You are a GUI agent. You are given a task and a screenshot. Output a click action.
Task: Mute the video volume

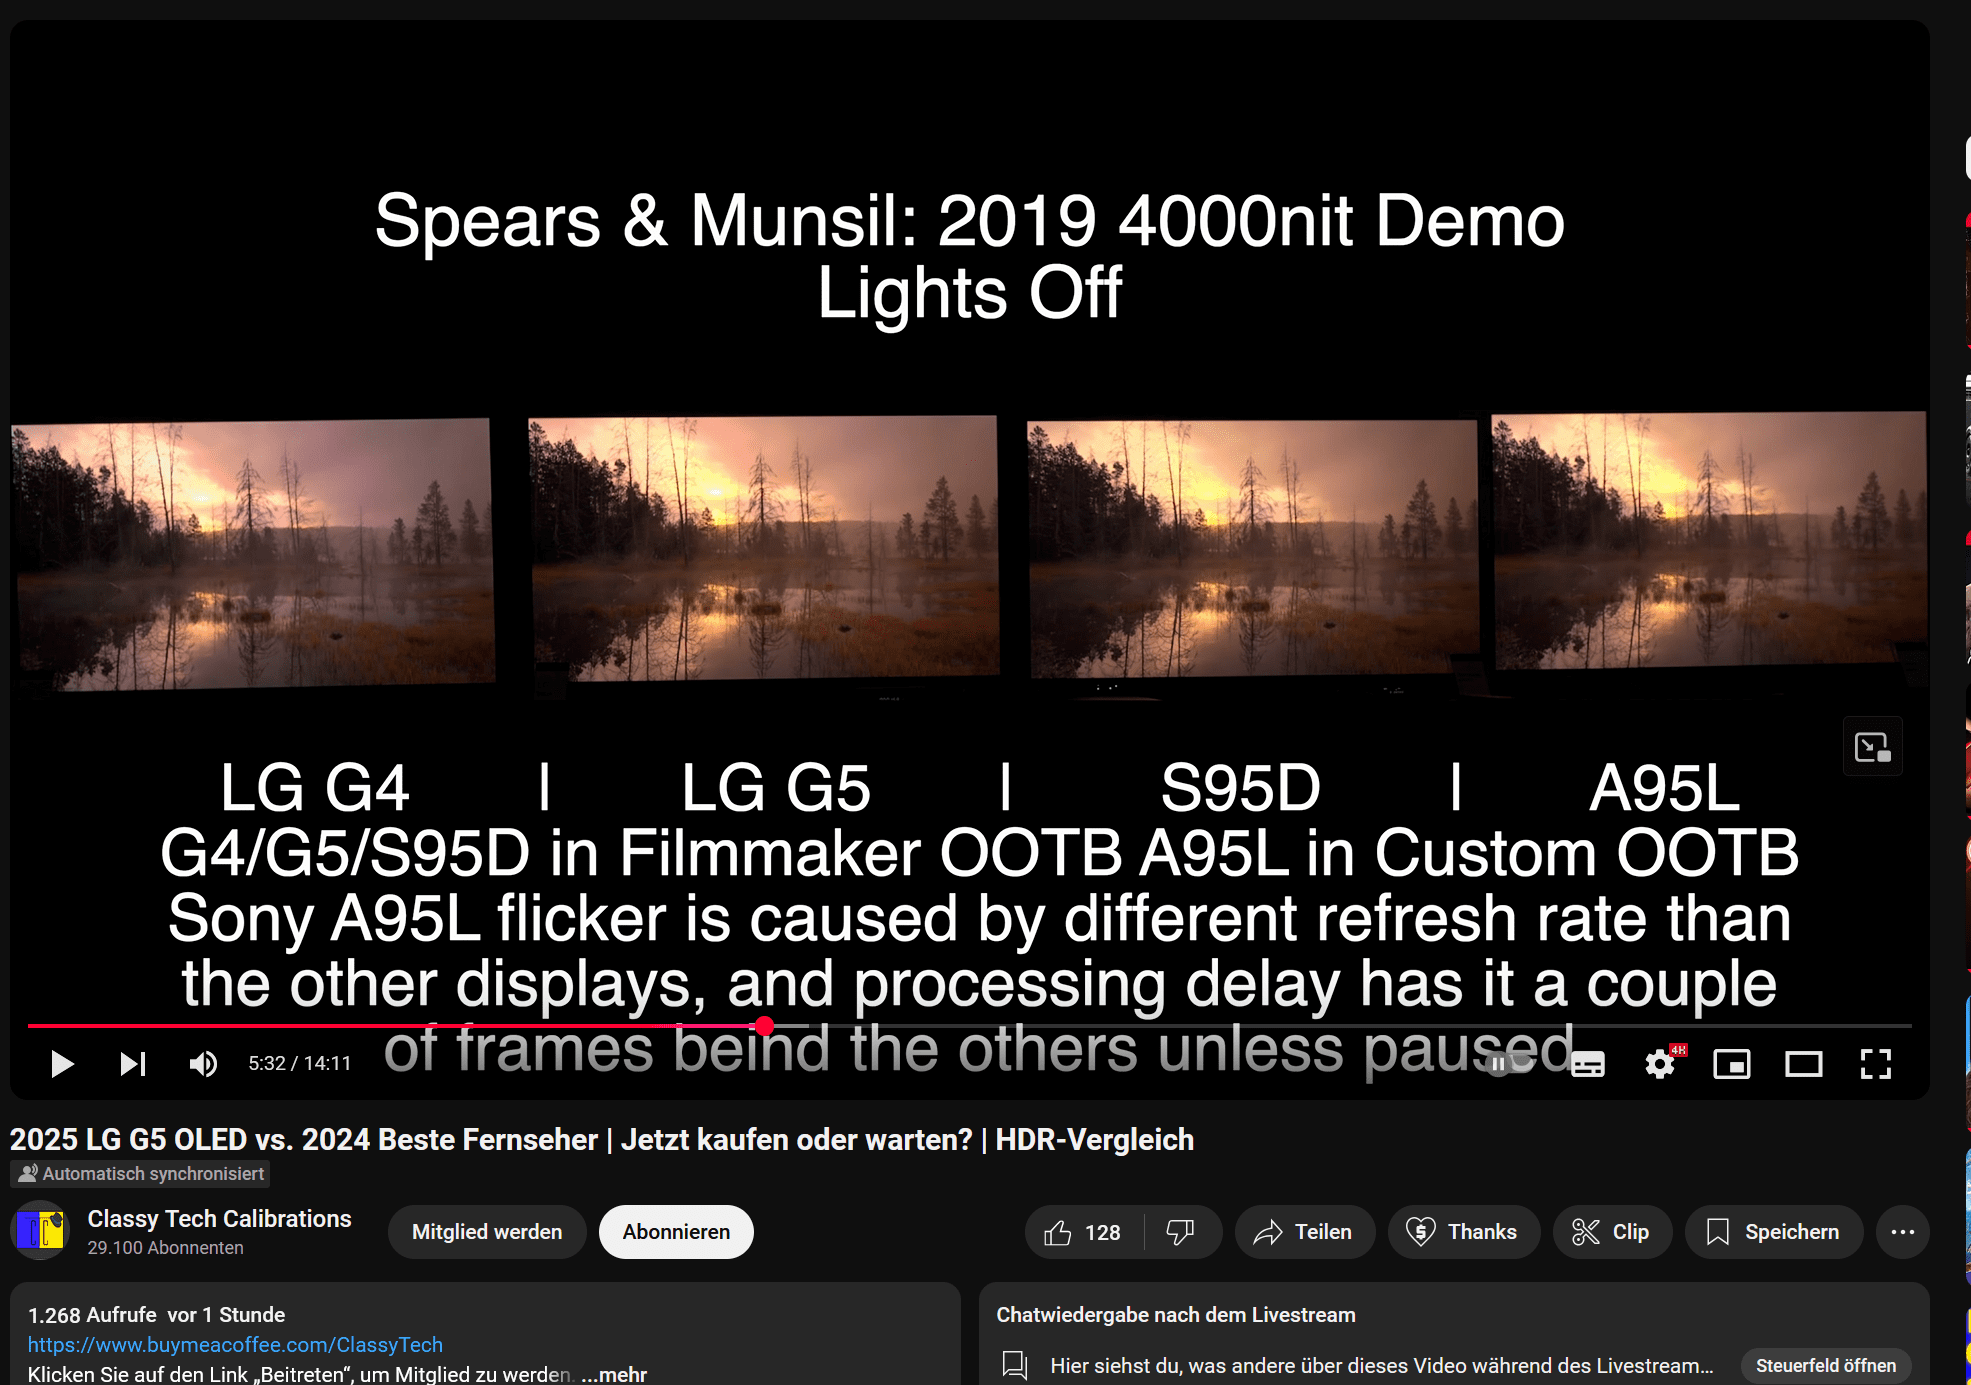pos(203,1064)
